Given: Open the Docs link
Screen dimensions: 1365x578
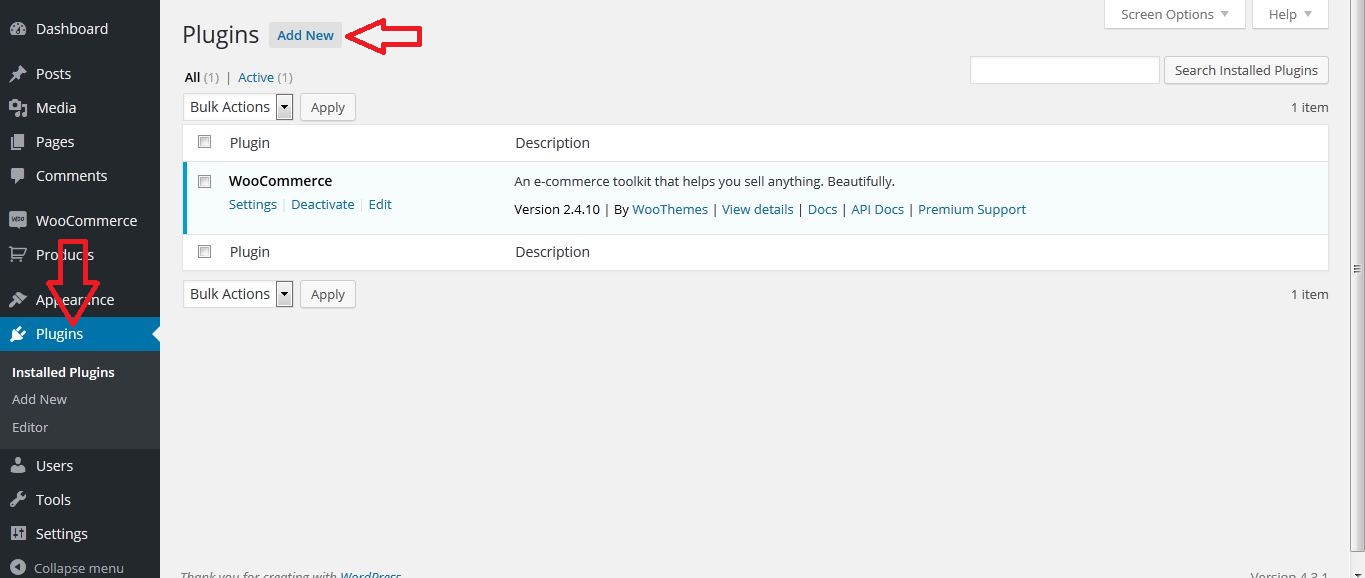Looking at the screenshot, I should click(x=822, y=209).
